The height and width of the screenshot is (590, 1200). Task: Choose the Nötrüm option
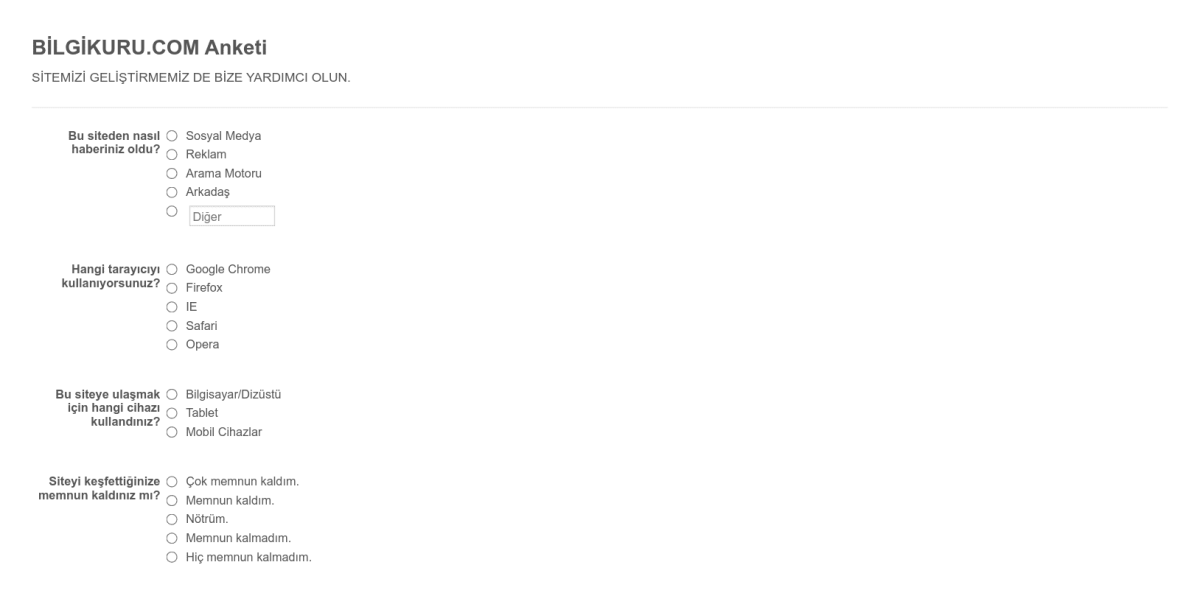coord(172,517)
